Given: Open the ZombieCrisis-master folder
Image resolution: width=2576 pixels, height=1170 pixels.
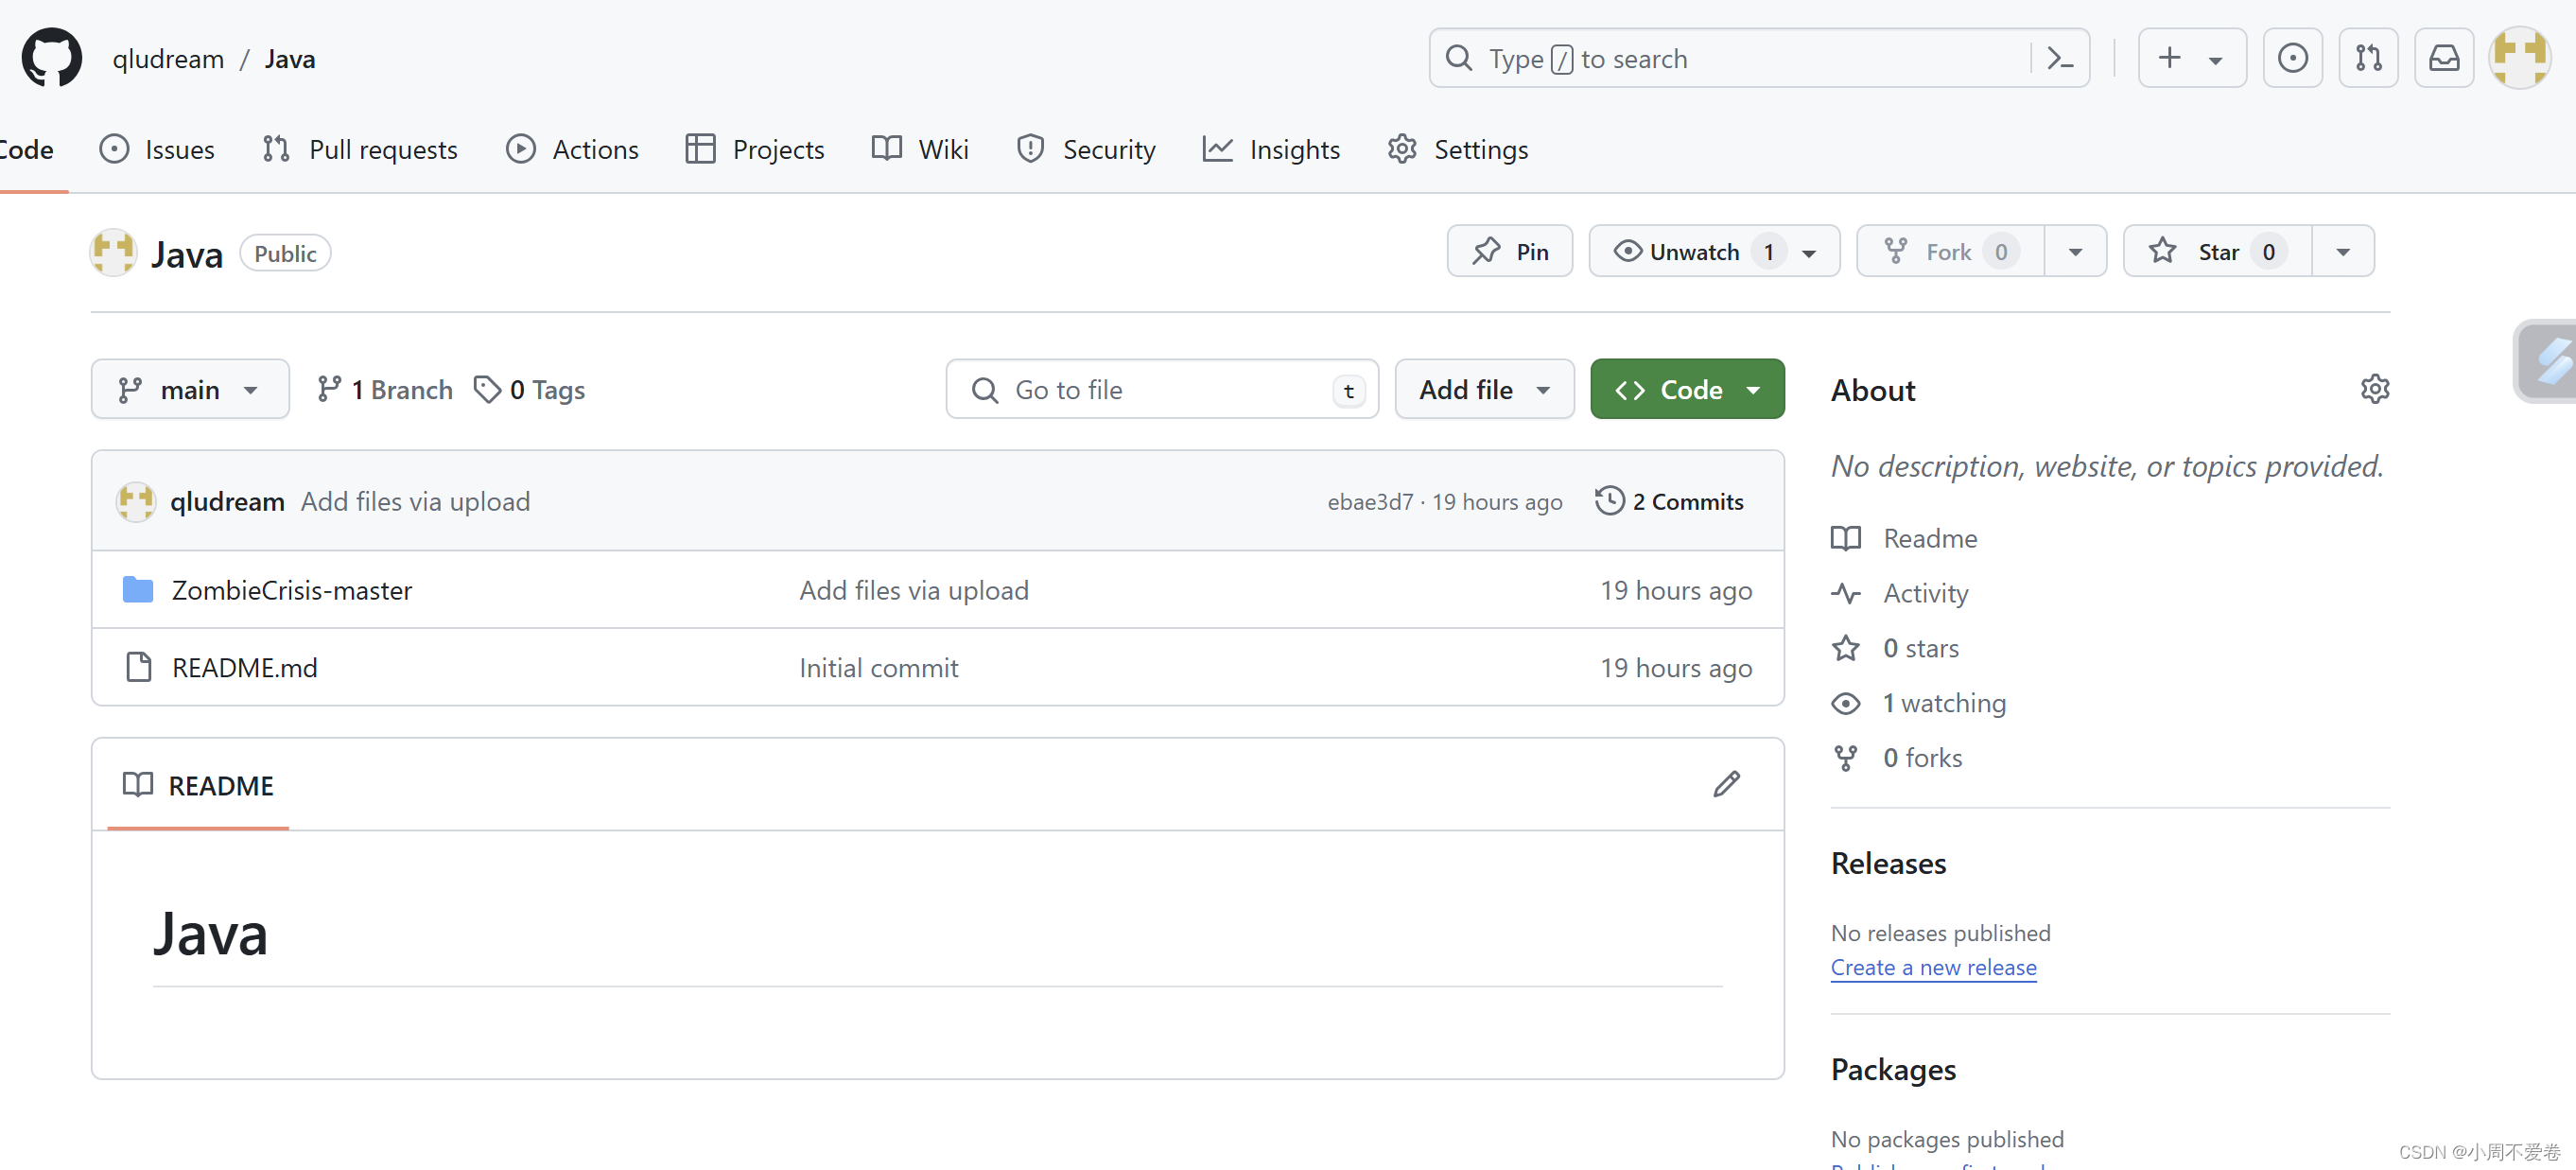Looking at the screenshot, I should (x=291, y=590).
